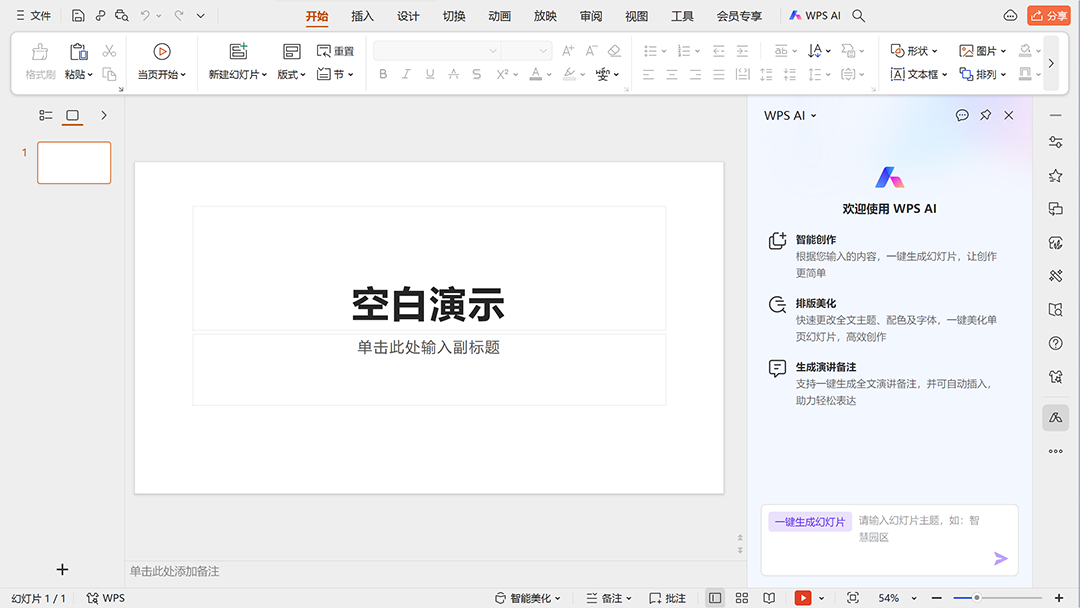Open the WPS AI chat history icon

pyautogui.click(x=962, y=115)
